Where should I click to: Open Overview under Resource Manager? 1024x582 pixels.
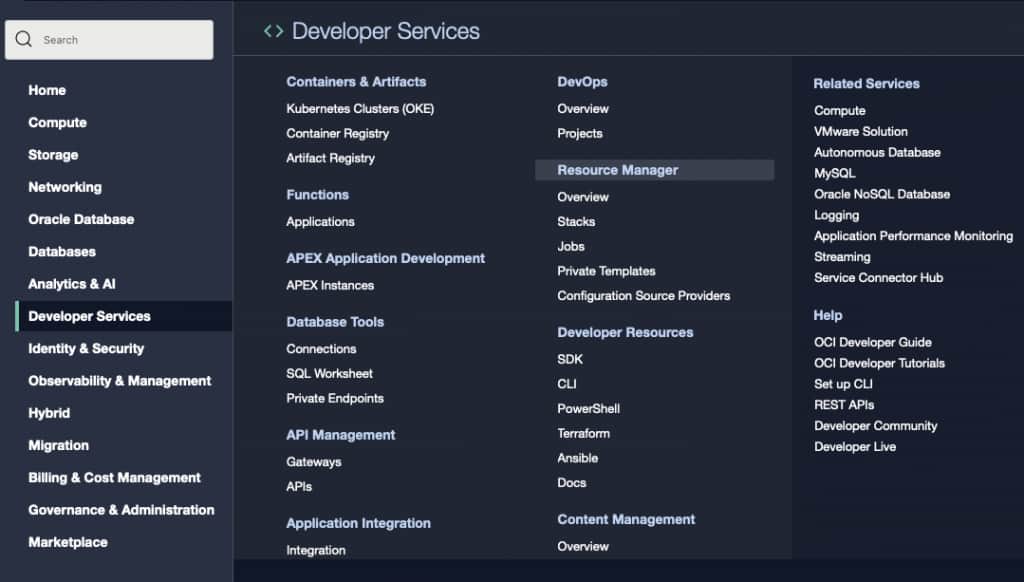click(583, 197)
